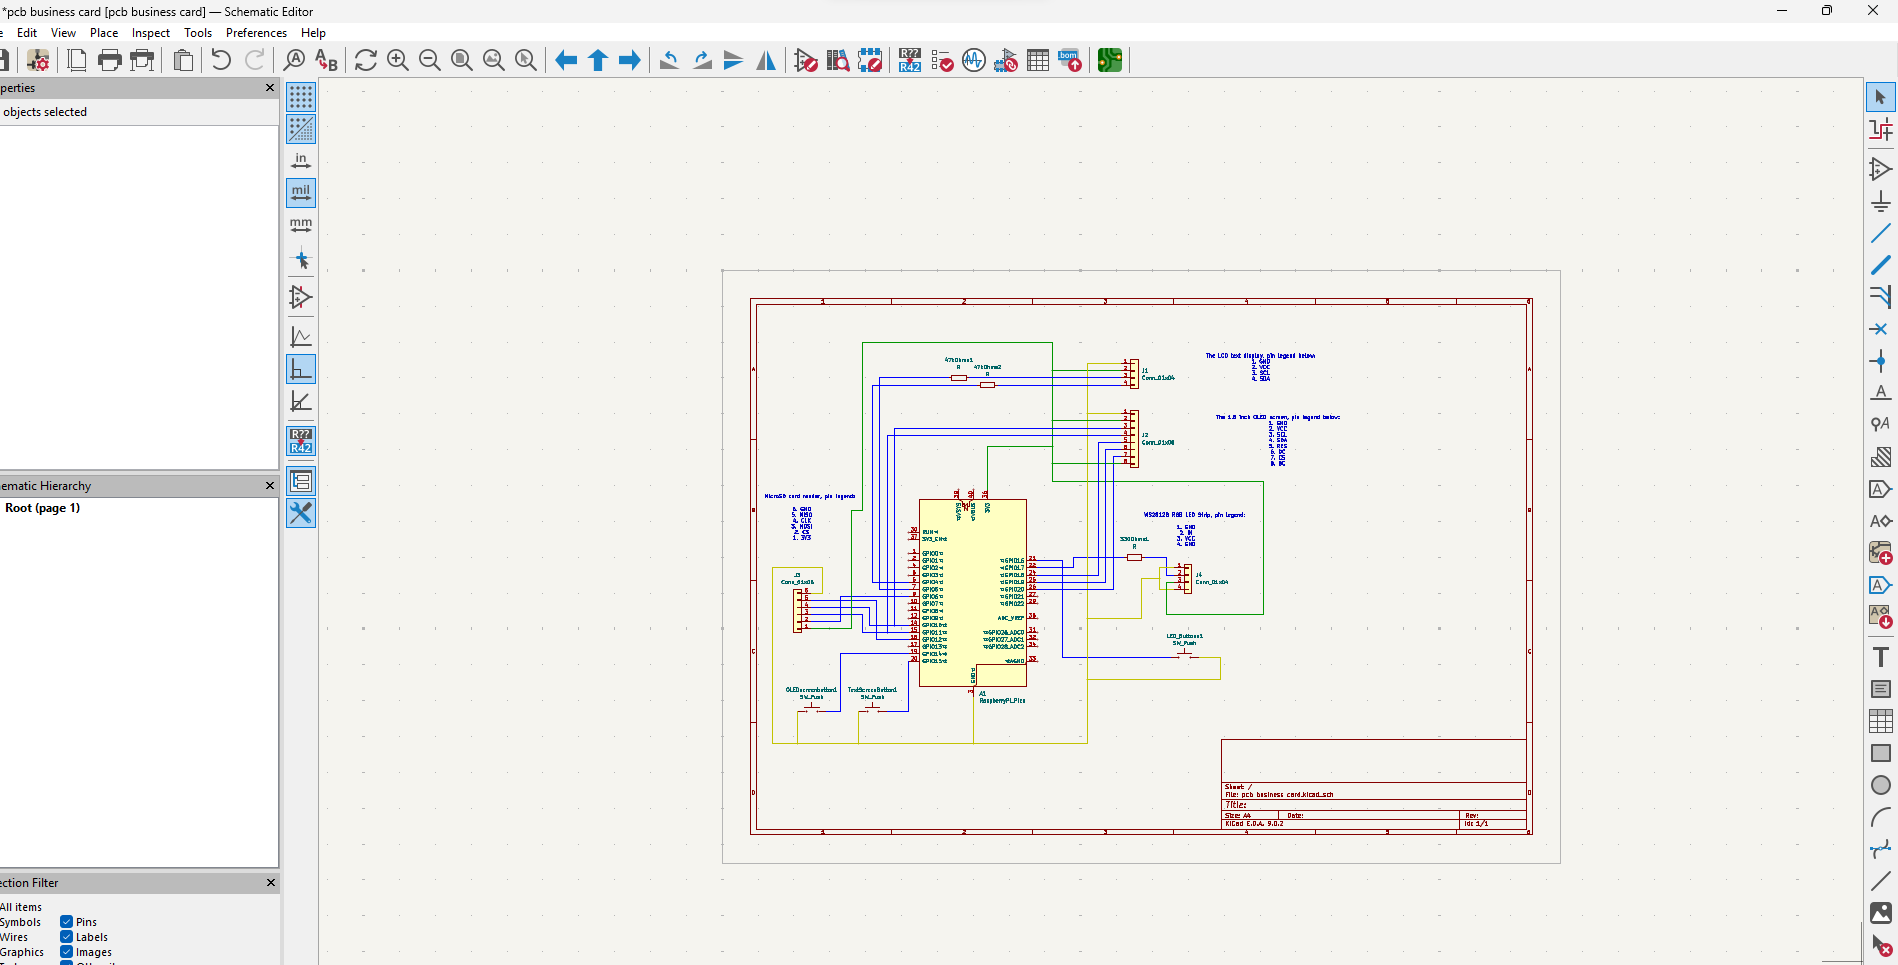Mirror selection horizontally using the toolbar icon

[x=766, y=60]
